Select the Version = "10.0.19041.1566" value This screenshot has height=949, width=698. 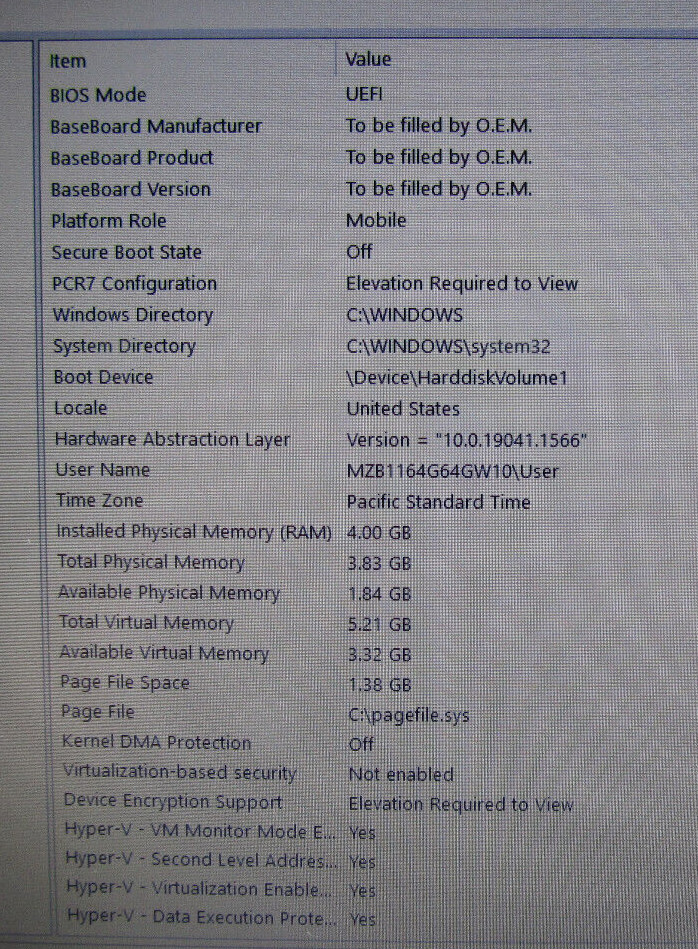tap(467, 440)
